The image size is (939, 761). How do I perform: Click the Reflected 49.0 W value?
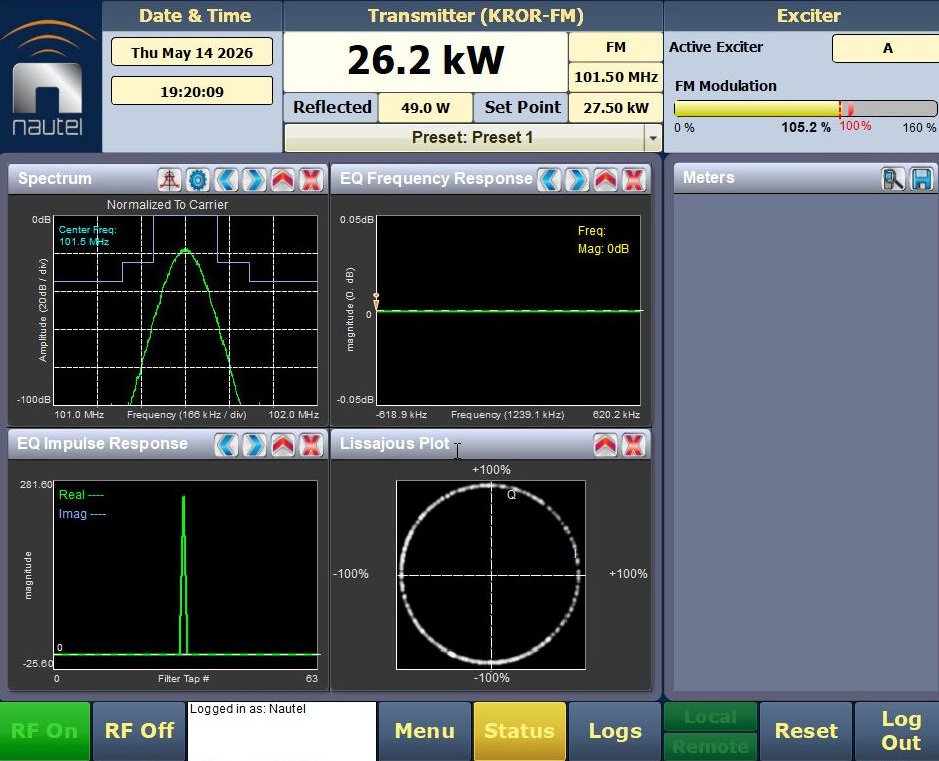coord(425,108)
